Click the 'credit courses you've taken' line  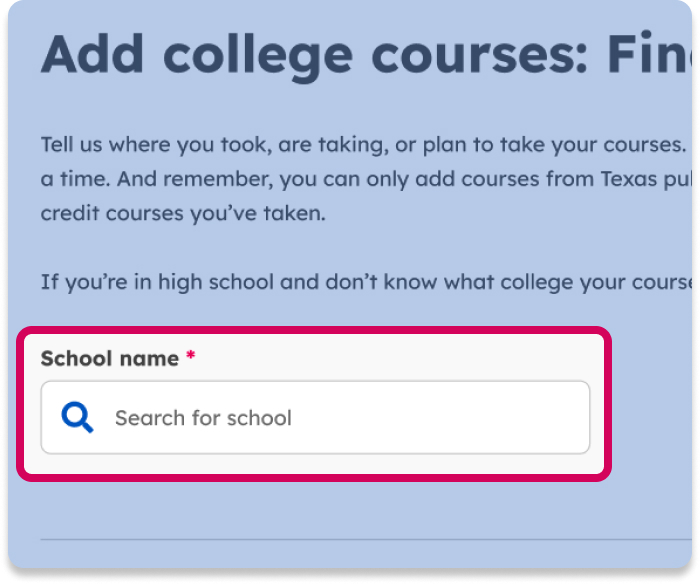pyautogui.click(x=183, y=214)
